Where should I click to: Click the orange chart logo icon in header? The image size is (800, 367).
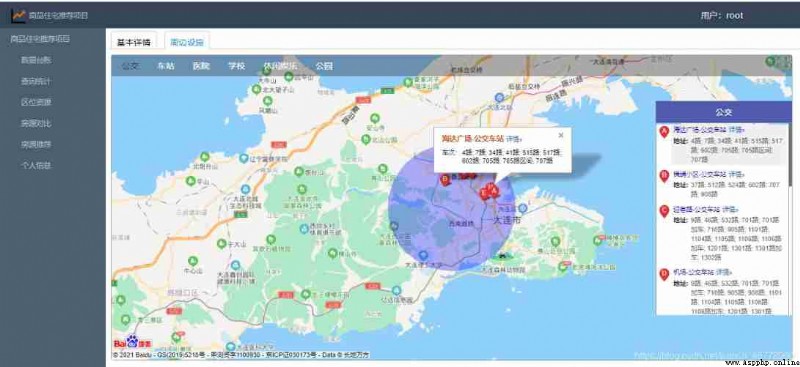(x=18, y=16)
